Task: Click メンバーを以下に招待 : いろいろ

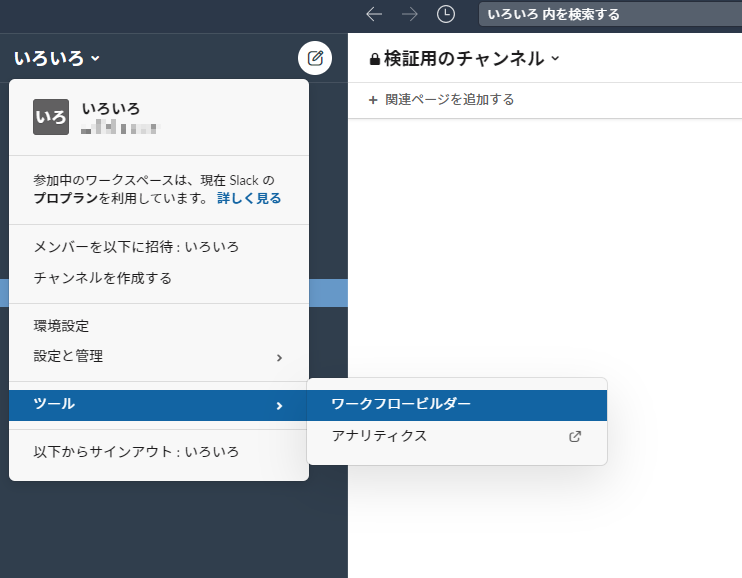Action: [159, 247]
